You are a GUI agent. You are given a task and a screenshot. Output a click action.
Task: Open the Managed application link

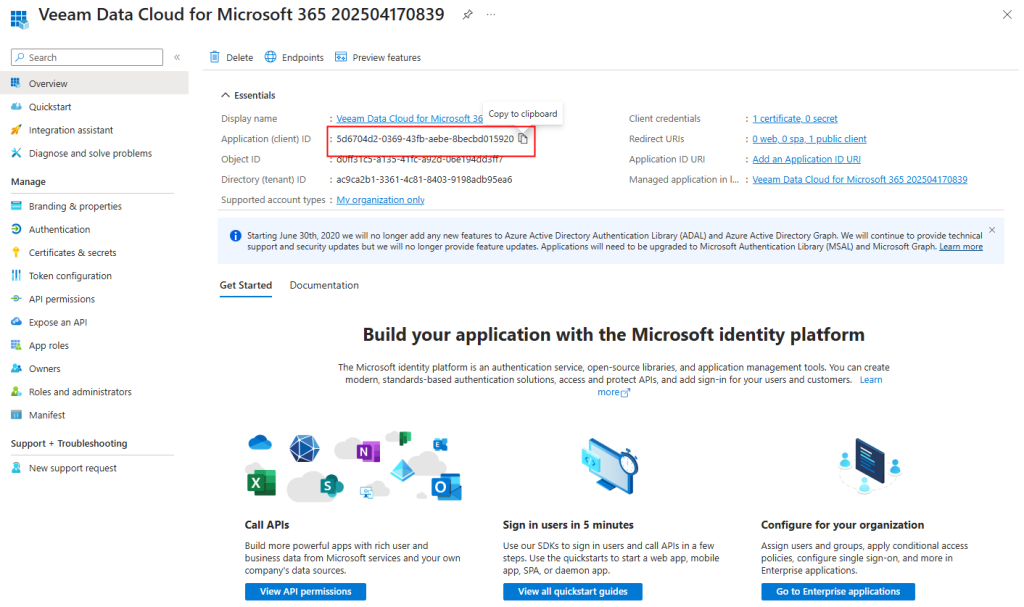pos(859,180)
